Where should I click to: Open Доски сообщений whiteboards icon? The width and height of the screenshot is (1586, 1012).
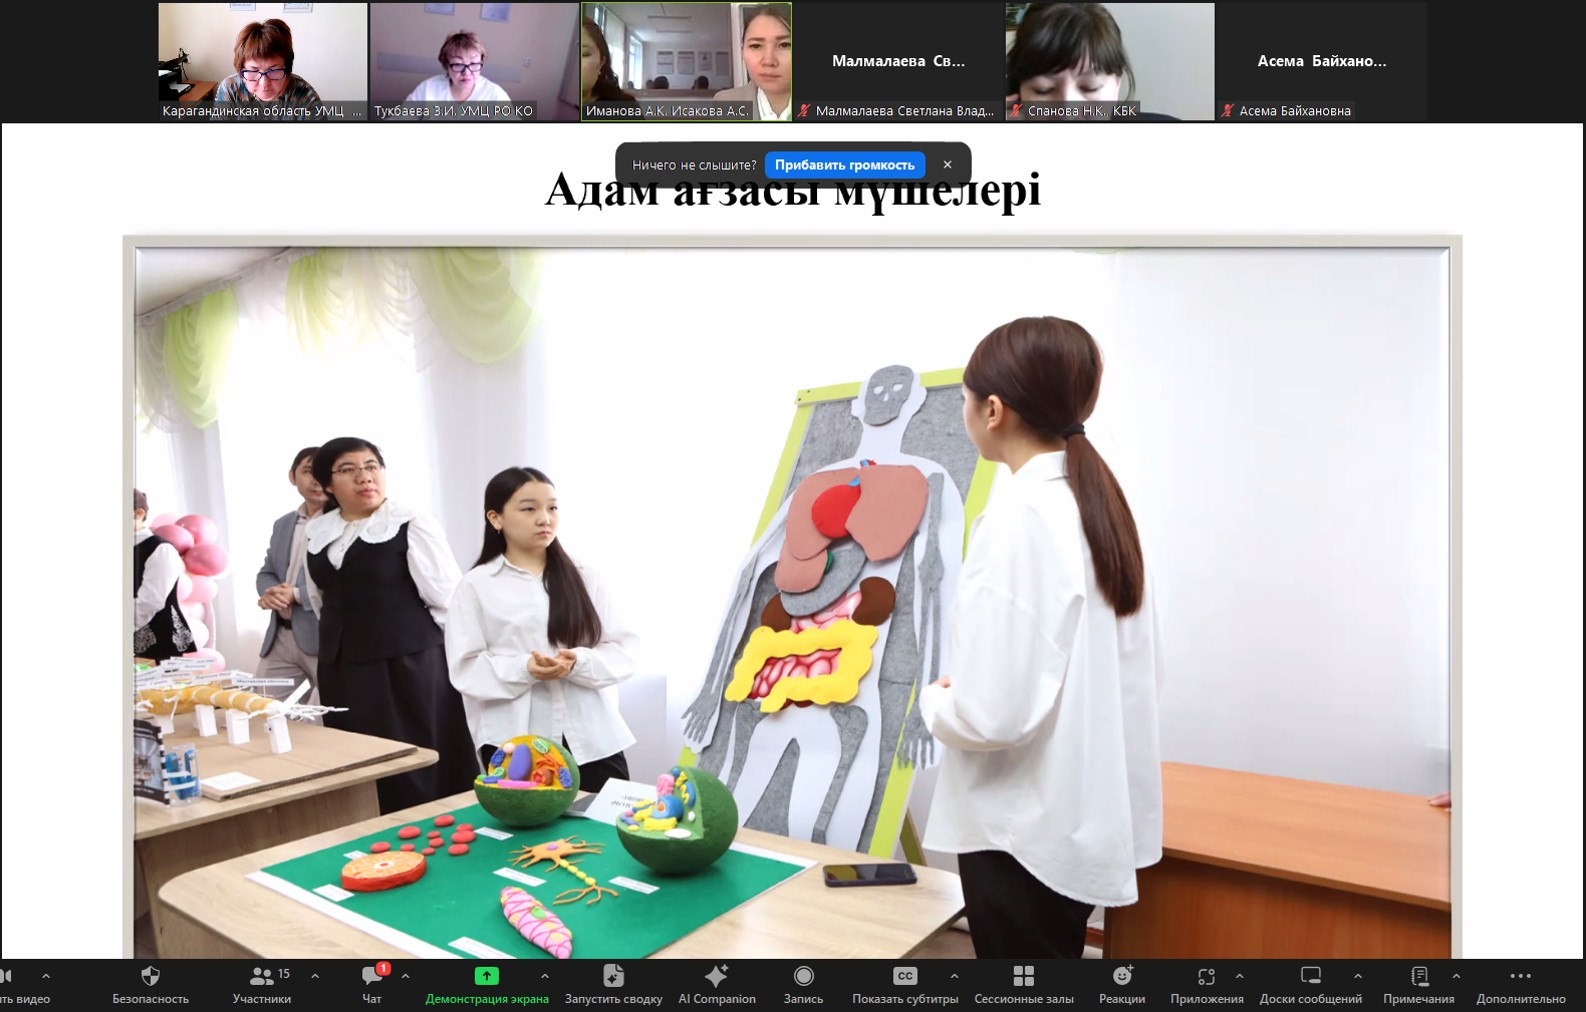[1310, 977]
